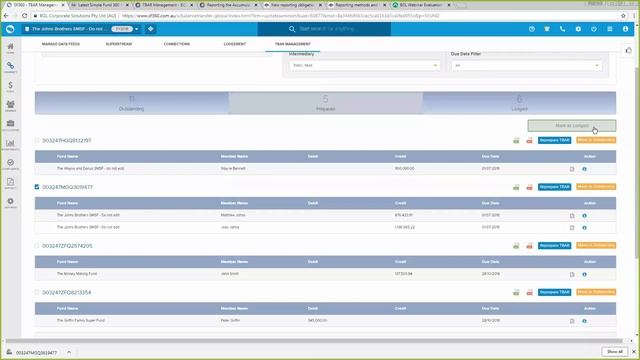Click the phone icon in blue header
Image resolution: width=640 pixels, height=360 pixels.
point(562,29)
